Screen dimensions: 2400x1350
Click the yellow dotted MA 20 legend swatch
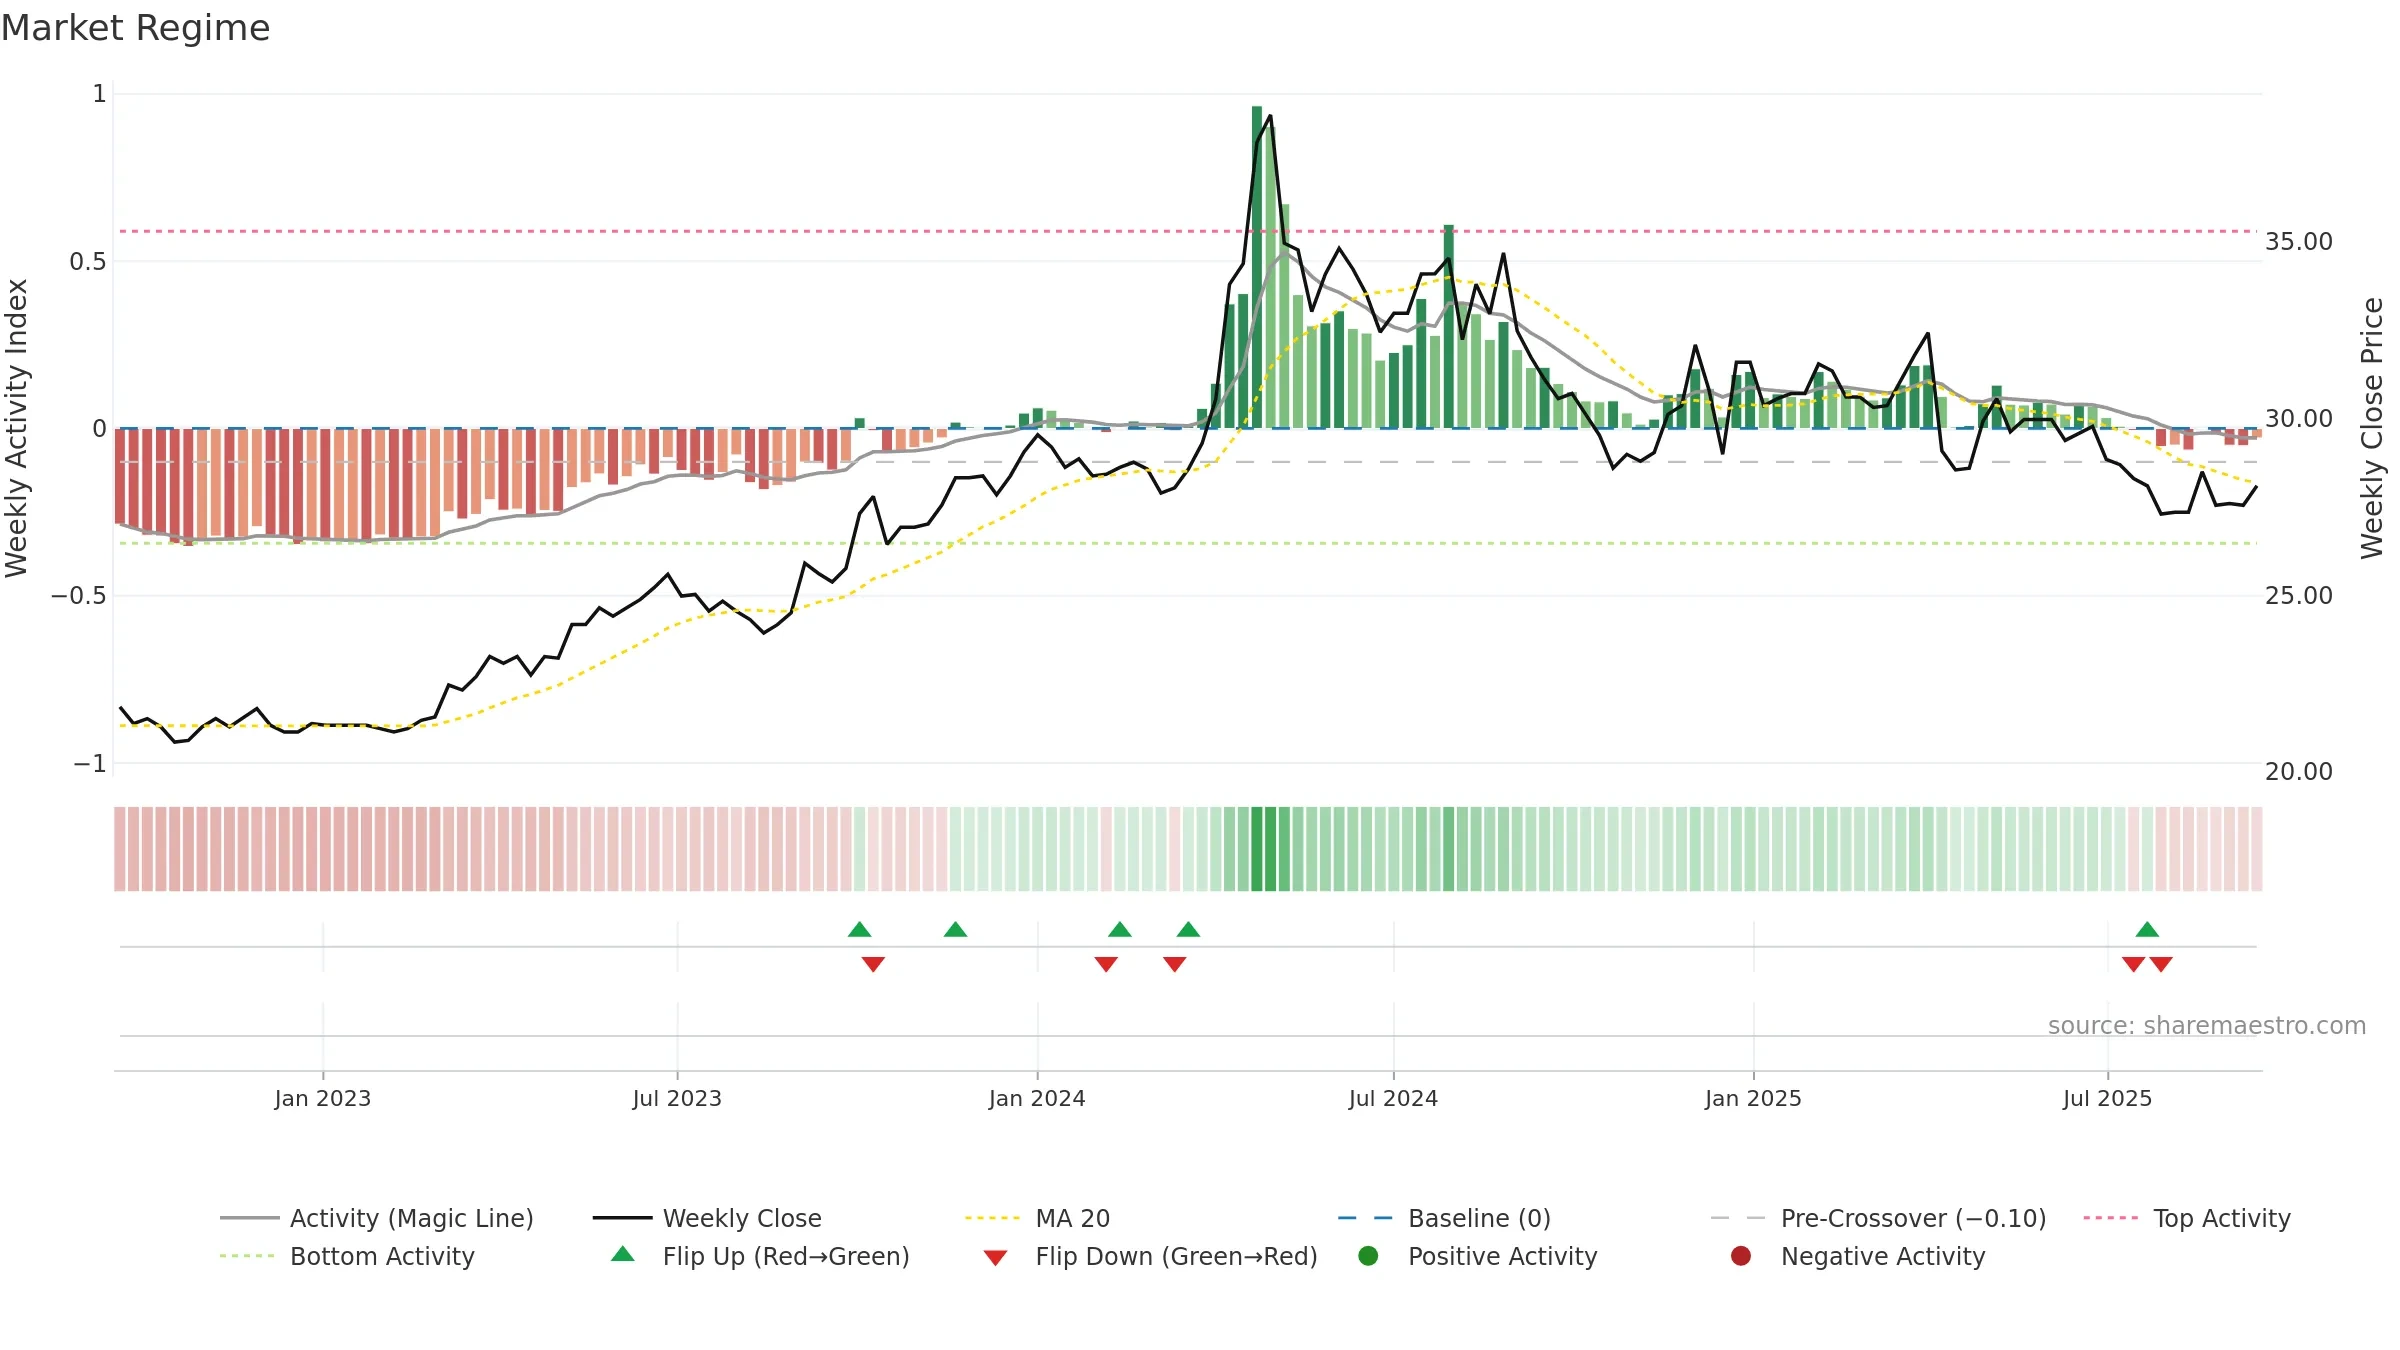(994, 1218)
